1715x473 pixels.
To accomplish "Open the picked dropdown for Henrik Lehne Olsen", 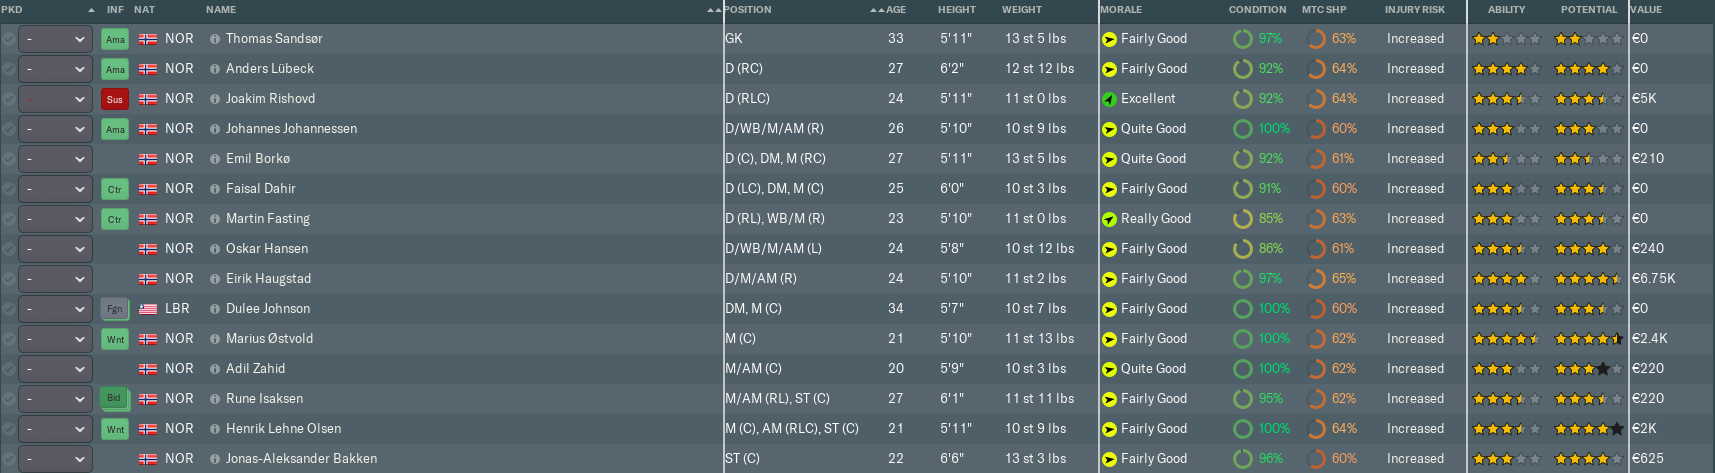I will click(56, 429).
